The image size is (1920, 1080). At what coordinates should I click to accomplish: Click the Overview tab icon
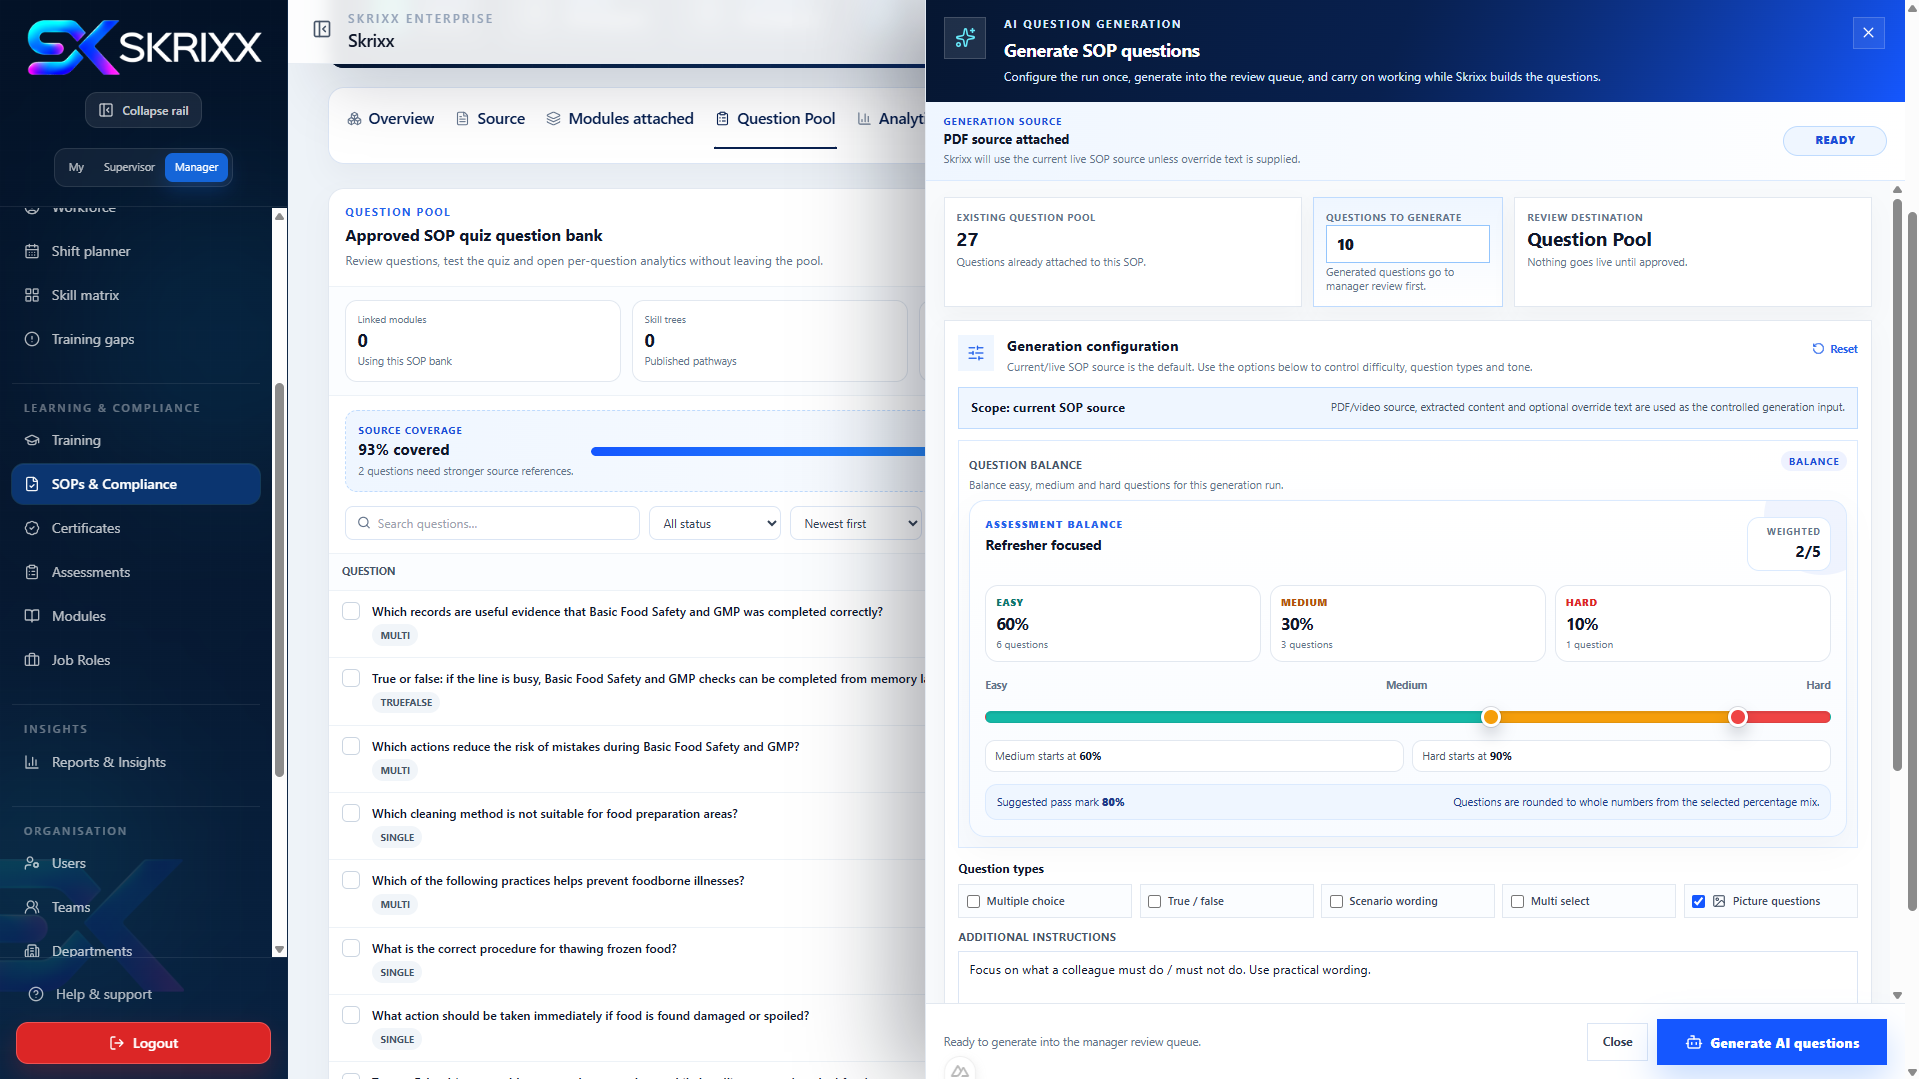[354, 119]
